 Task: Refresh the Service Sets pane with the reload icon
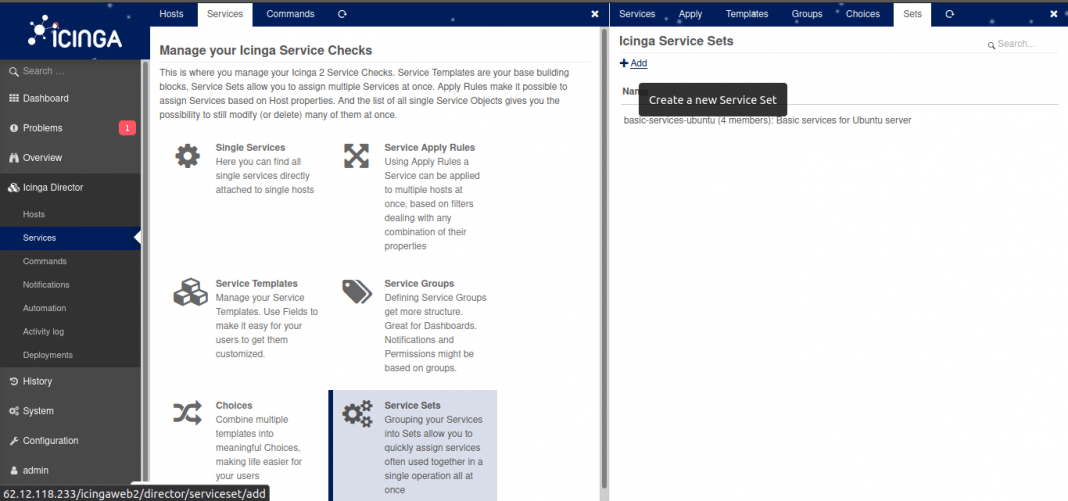(949, 14)
